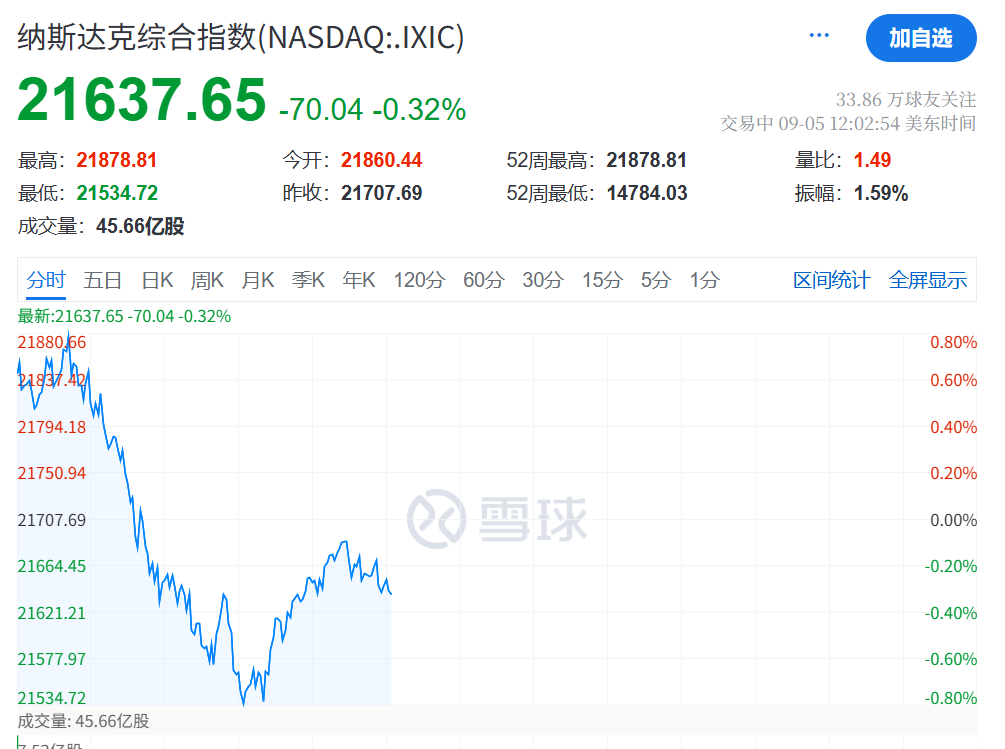This screenshot has height=749, width=1005.
Task: Click the 量比 value 1.49
Action: click(872, 160)
